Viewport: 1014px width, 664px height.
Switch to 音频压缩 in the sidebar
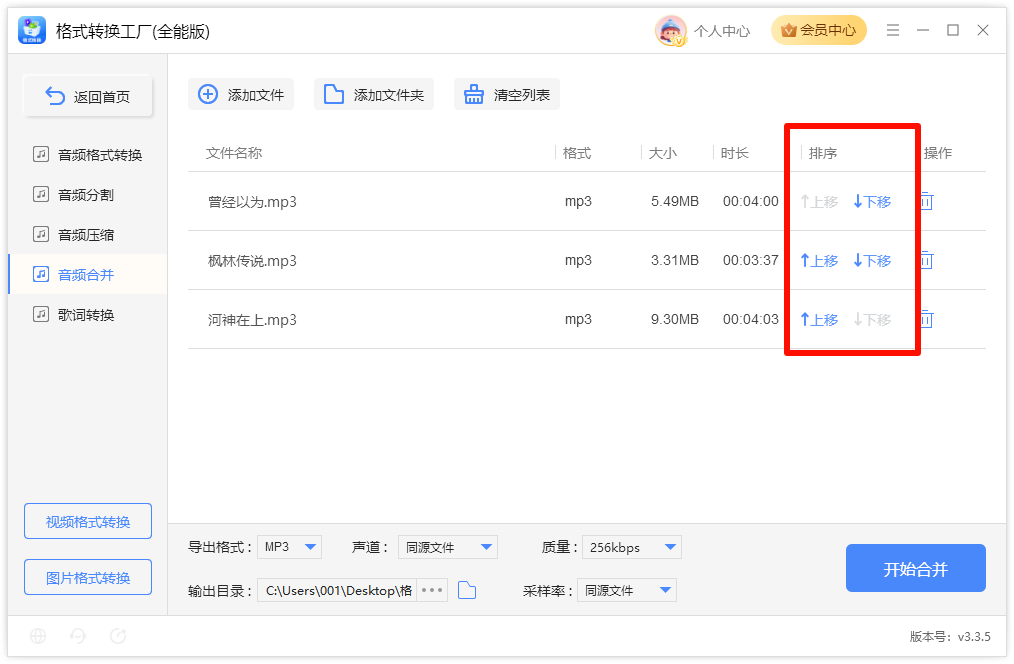(88, 235)
